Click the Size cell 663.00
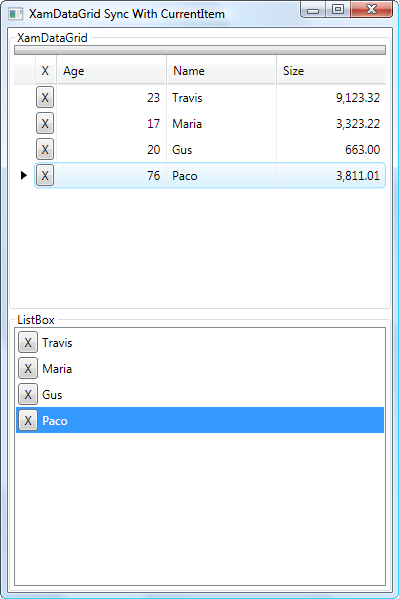The width and height of the screenshot is (399, 599). (331, 149)
